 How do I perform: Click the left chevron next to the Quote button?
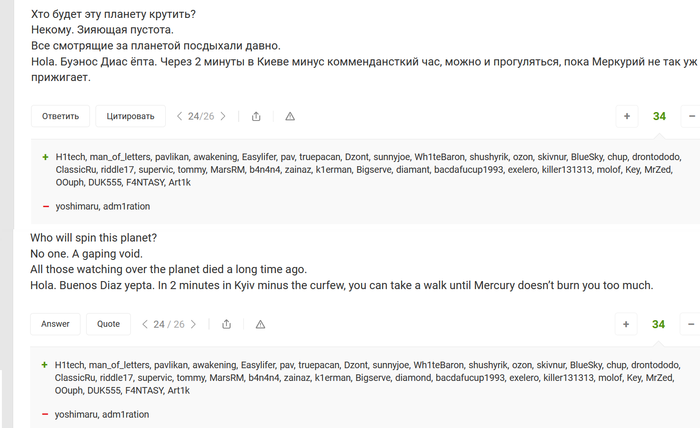pyautogui.click(x=145, y=324)
